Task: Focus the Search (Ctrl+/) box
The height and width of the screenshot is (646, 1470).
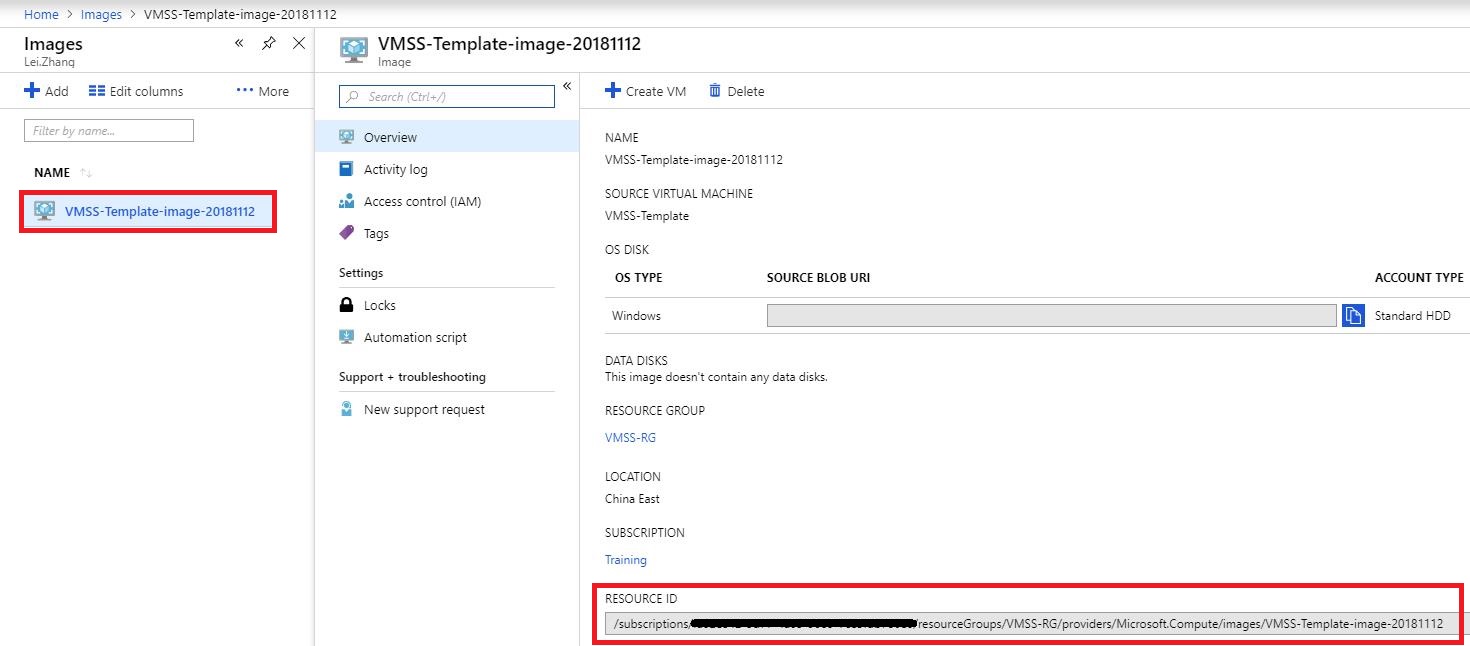Action: pos(447,97)
